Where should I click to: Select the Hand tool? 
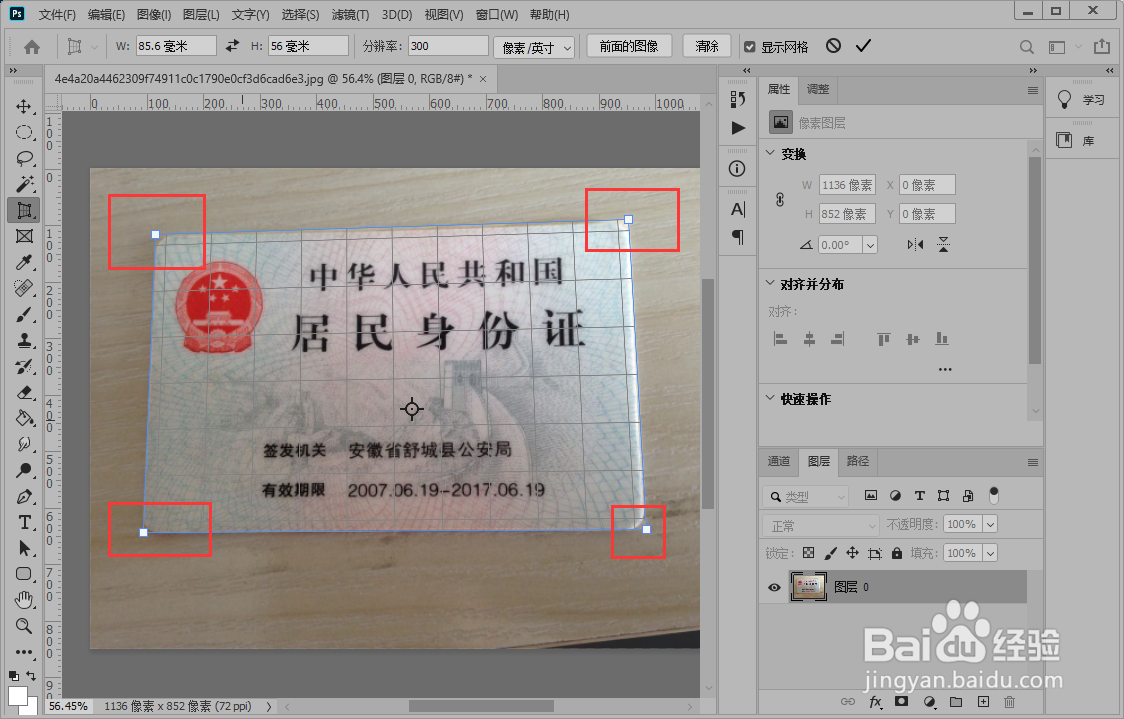(x=24, y=599)
